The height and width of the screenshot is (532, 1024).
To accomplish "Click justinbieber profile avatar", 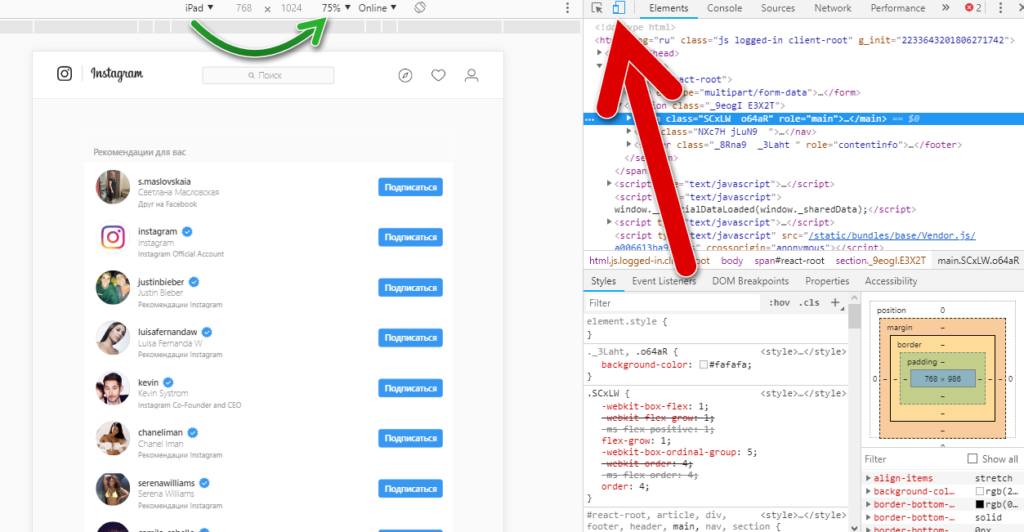I will point(112,287).
